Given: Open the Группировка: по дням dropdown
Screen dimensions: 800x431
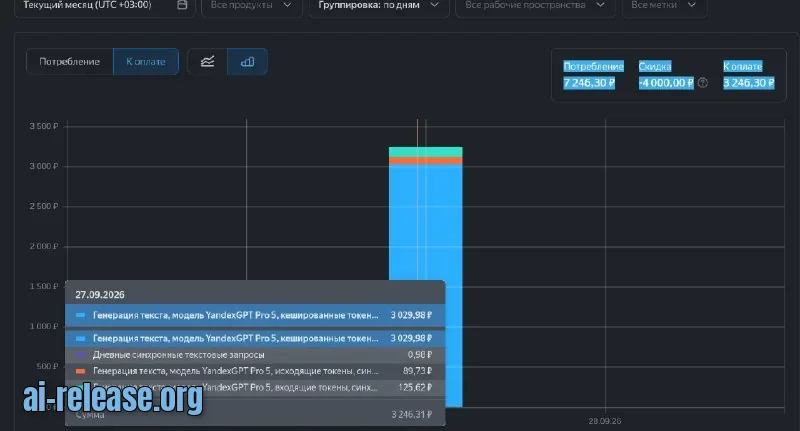Looking at the screenshot, I should point(379,6).
